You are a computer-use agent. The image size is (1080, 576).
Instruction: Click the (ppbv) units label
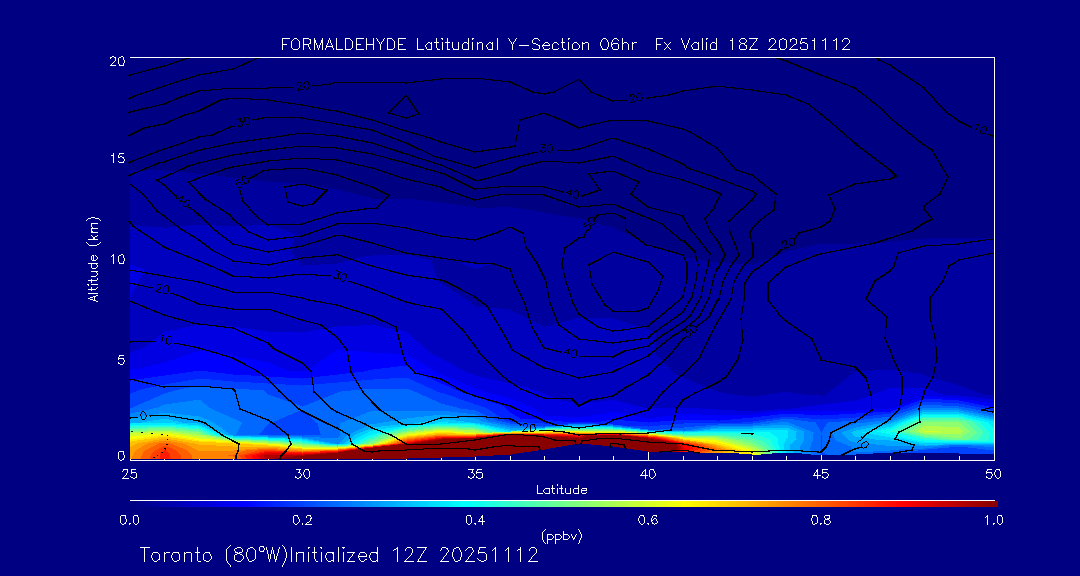(x=561, y=536)
